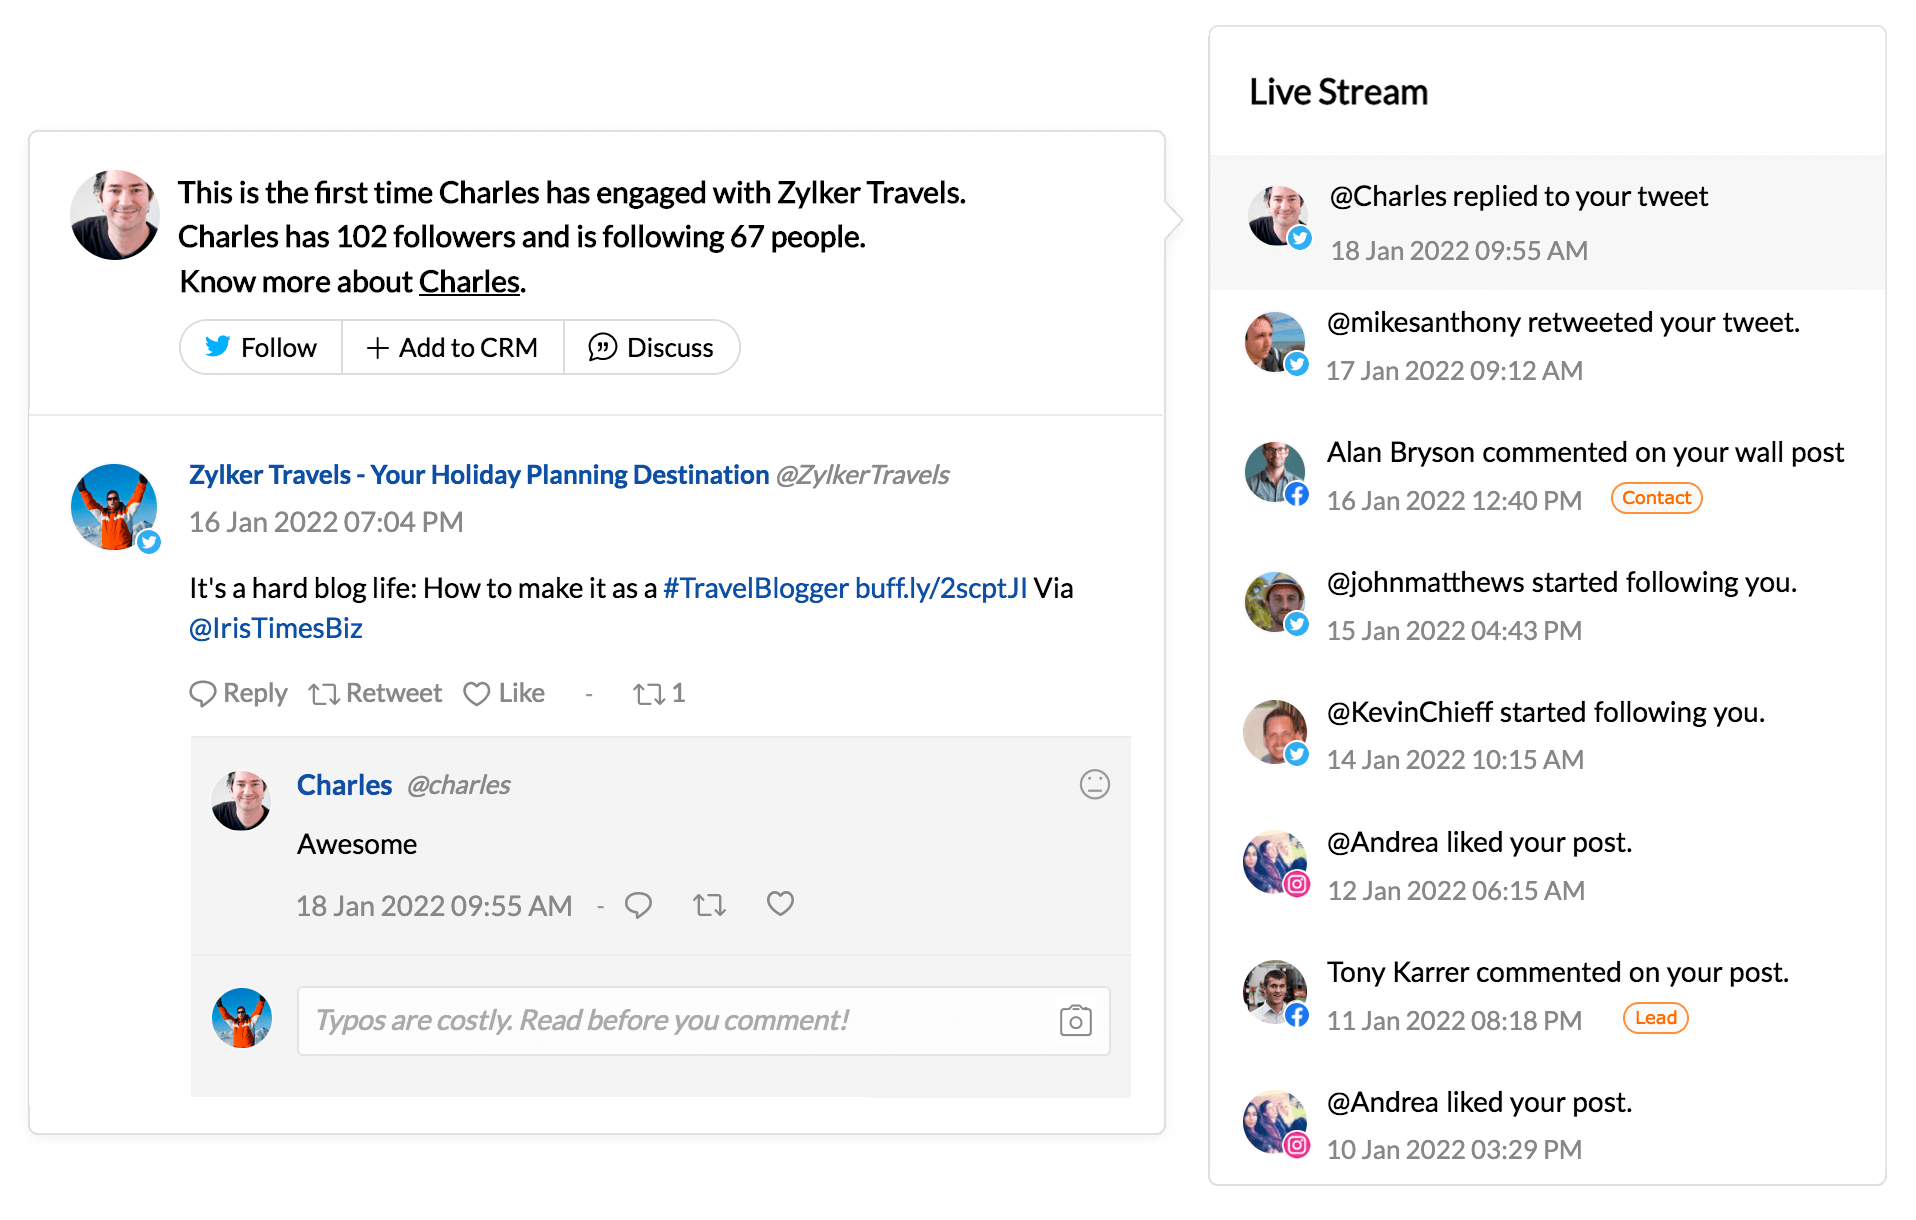Select '@Charles replied to your tweet' stream item
Viewport: 1916px width, 1220px height.
[1547, 222]
